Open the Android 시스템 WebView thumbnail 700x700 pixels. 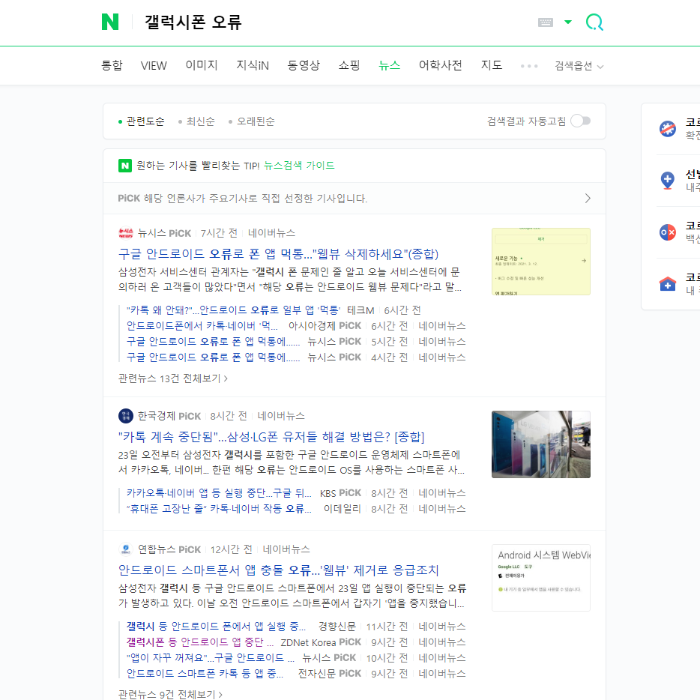[x=541, y=578]
